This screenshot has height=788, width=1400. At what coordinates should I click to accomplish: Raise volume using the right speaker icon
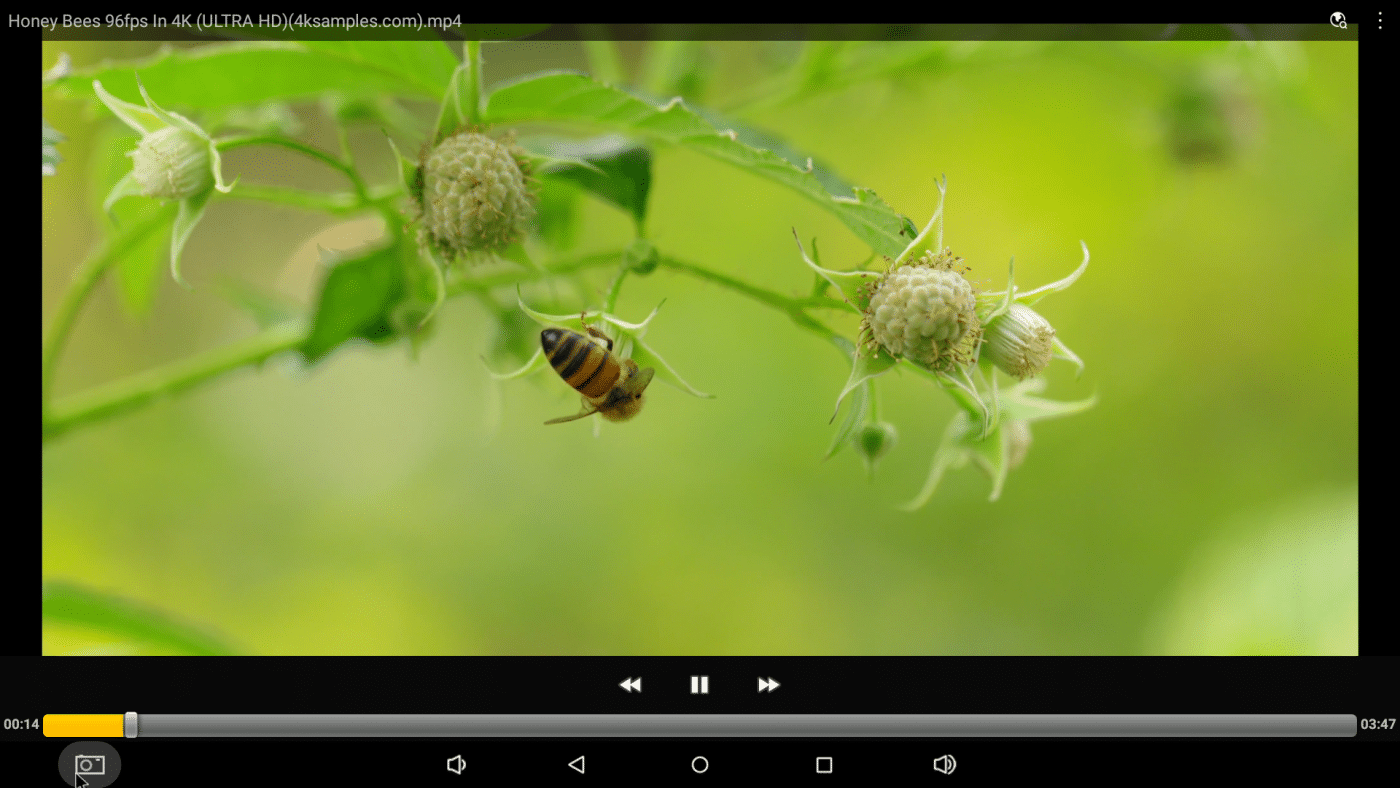pos(944,765)
